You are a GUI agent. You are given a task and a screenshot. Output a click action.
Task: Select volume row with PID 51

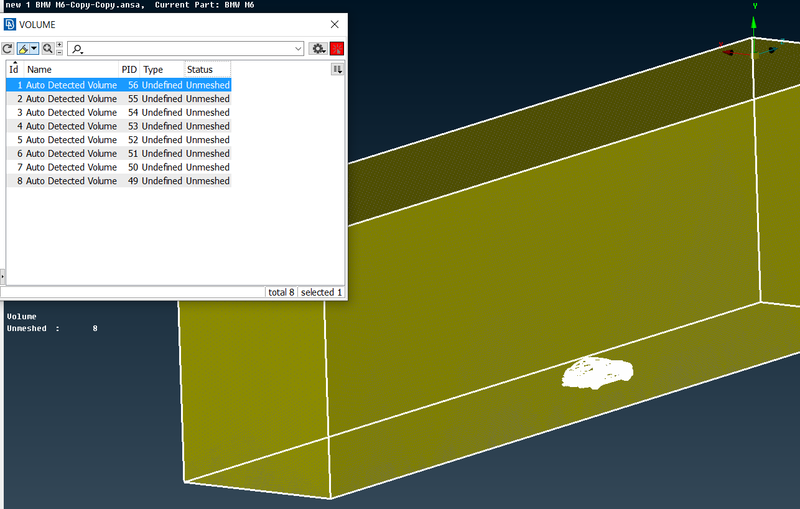click(x=119, y=154)
